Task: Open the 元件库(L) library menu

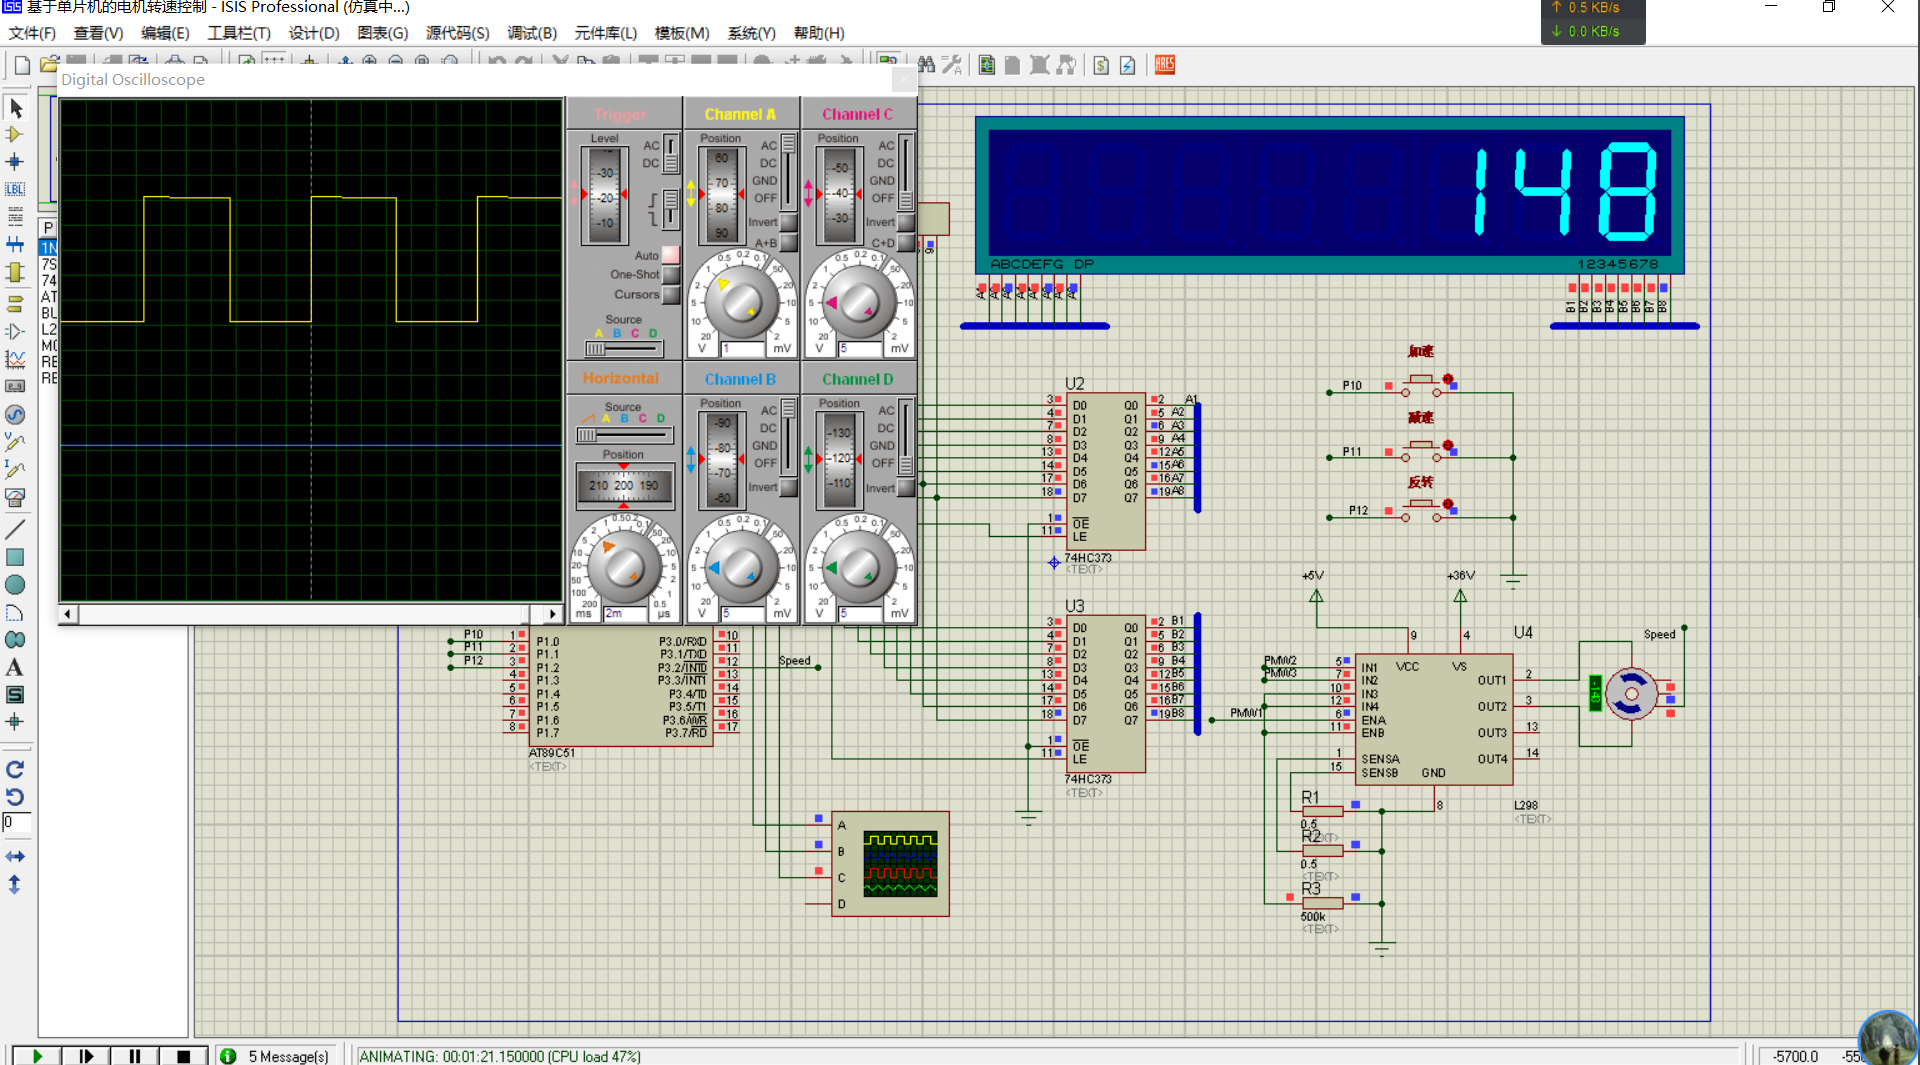Action: point(606,33)
